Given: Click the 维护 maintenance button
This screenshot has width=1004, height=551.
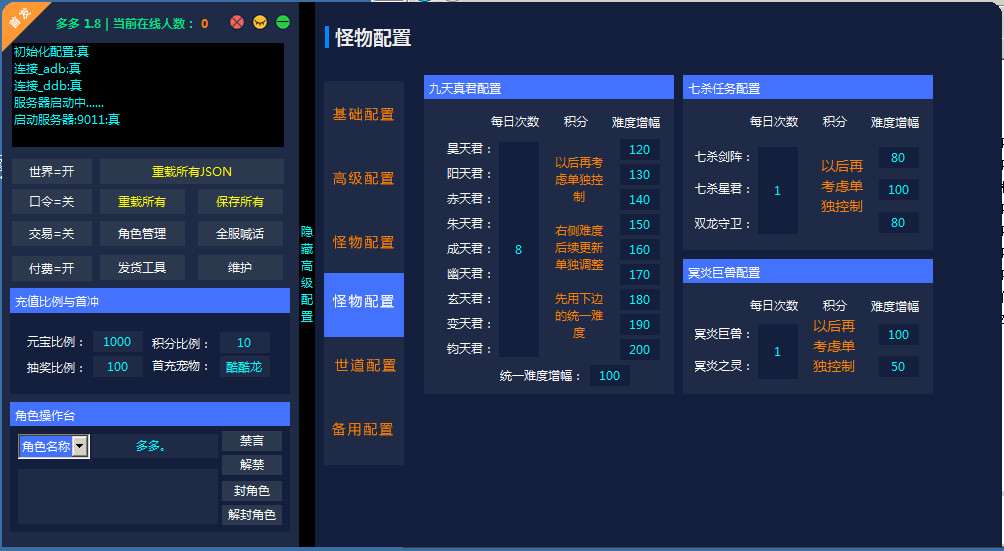Looking at the screenshot, I should point(240,268).
